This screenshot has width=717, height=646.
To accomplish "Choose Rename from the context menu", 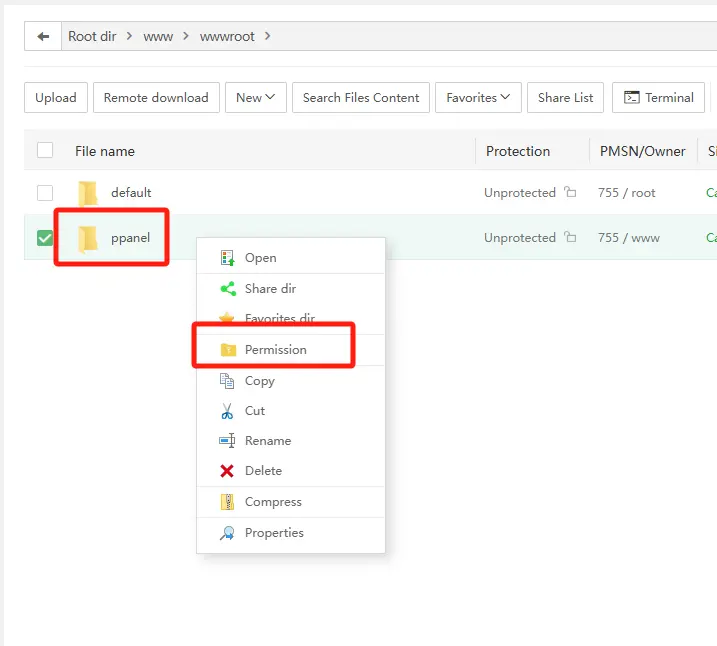I will tap(291, 441).
